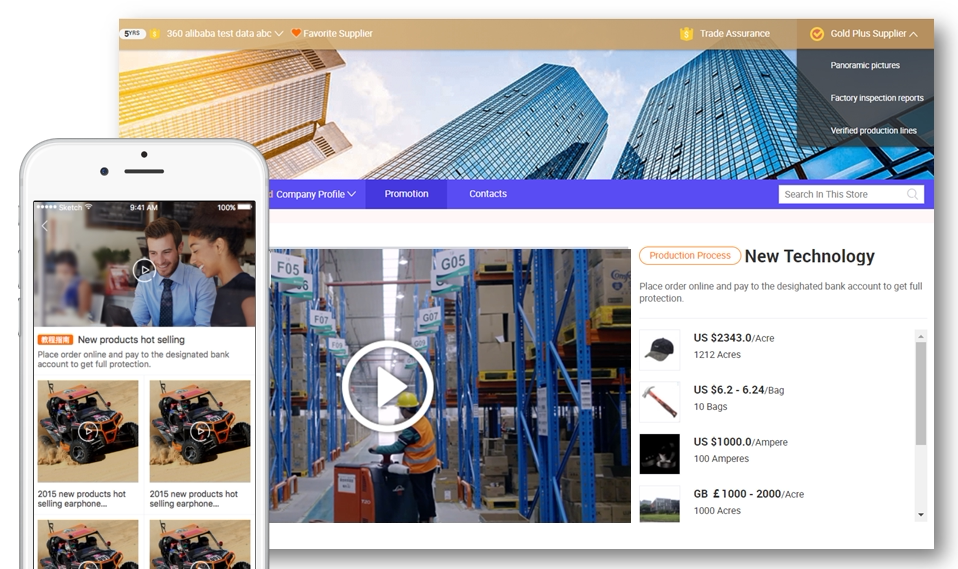The width and height of the screenshot is (958, 569).
Task: Tap the phone battery status icon
Action: [x=244, y=207]
